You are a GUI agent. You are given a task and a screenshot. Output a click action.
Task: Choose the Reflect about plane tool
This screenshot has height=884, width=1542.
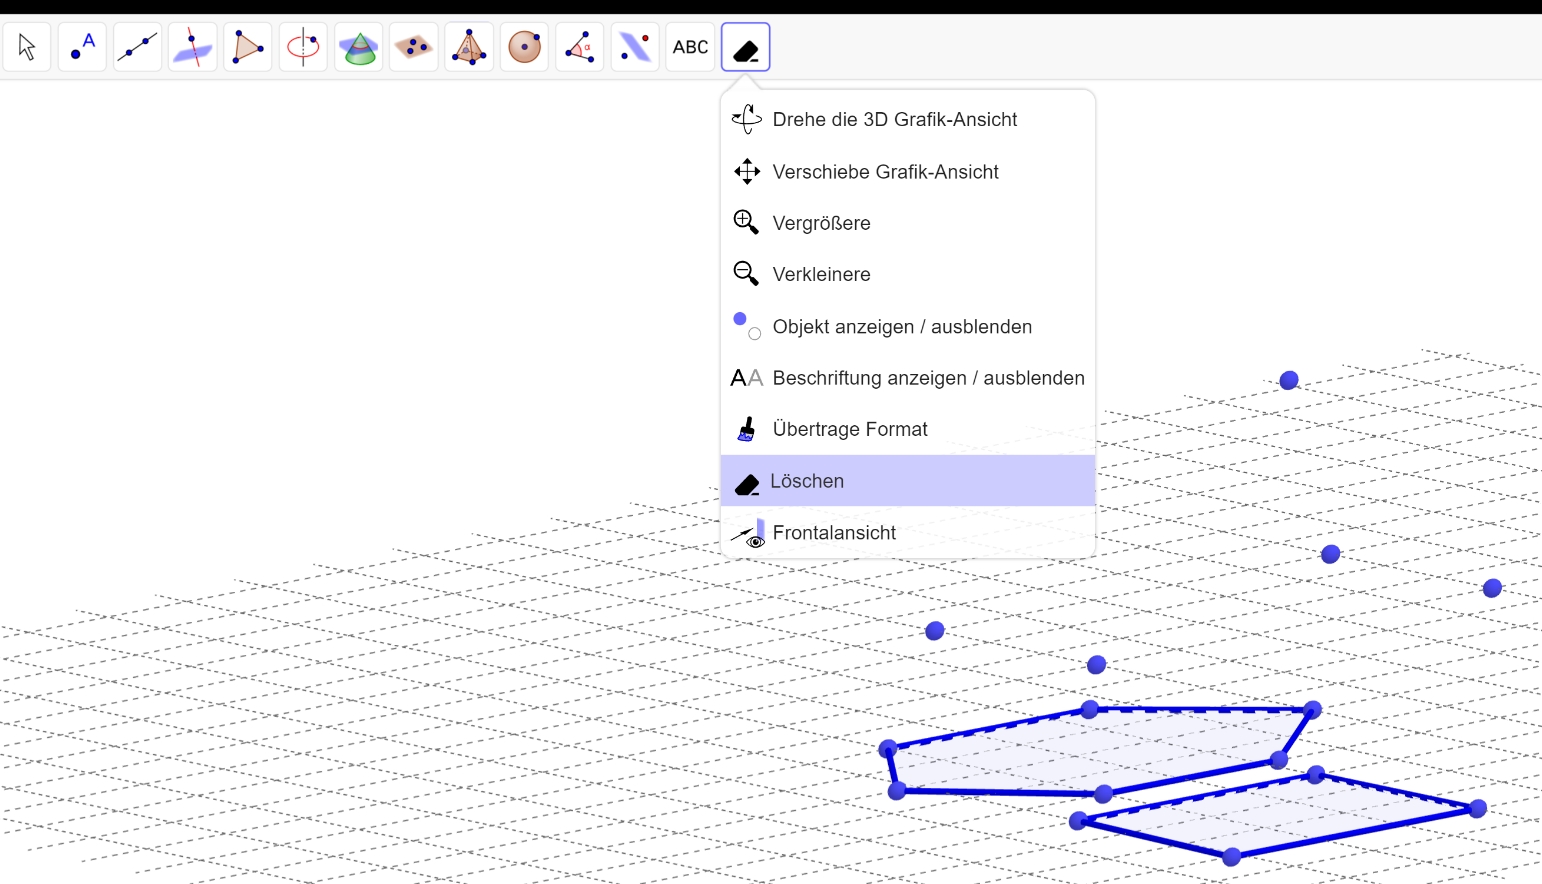point(635,47)
